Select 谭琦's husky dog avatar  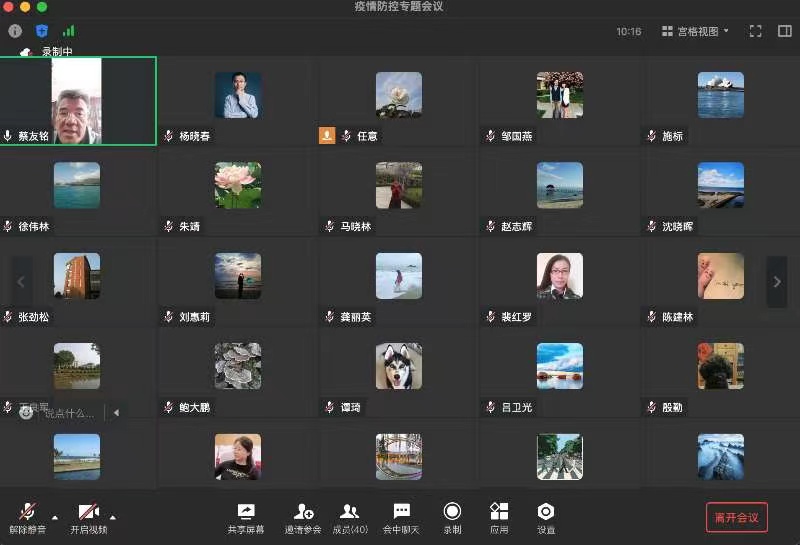point(399,366)
